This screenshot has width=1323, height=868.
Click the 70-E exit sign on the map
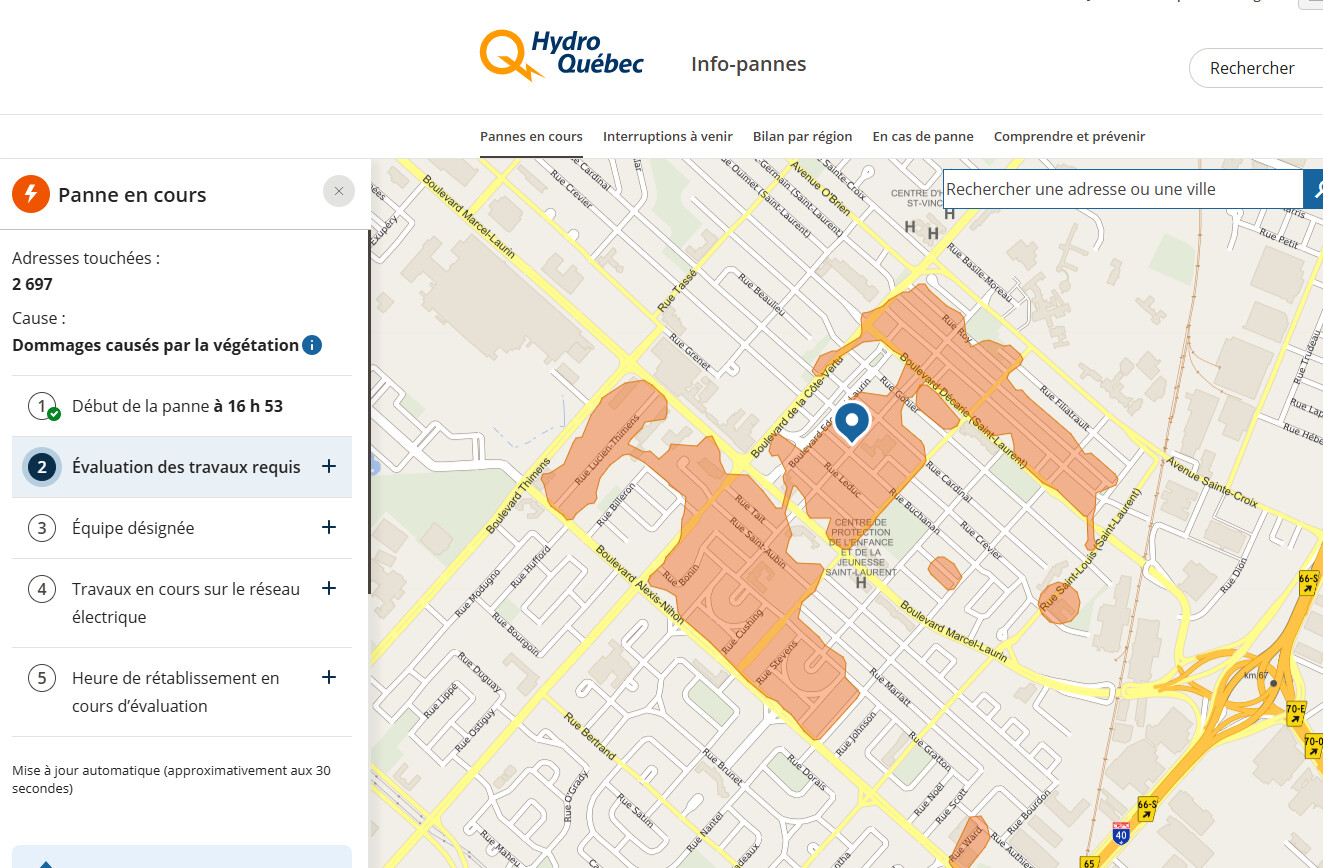coord(1296,713)
